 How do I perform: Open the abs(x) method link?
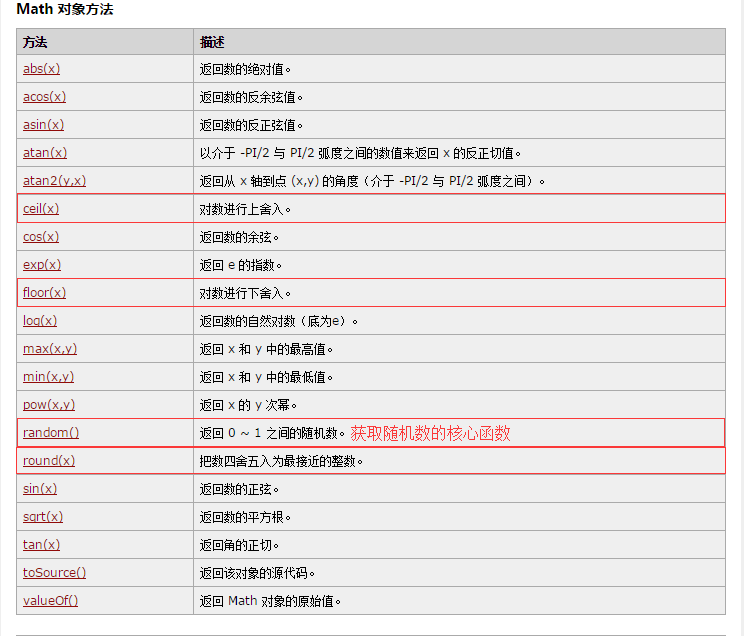41,69
